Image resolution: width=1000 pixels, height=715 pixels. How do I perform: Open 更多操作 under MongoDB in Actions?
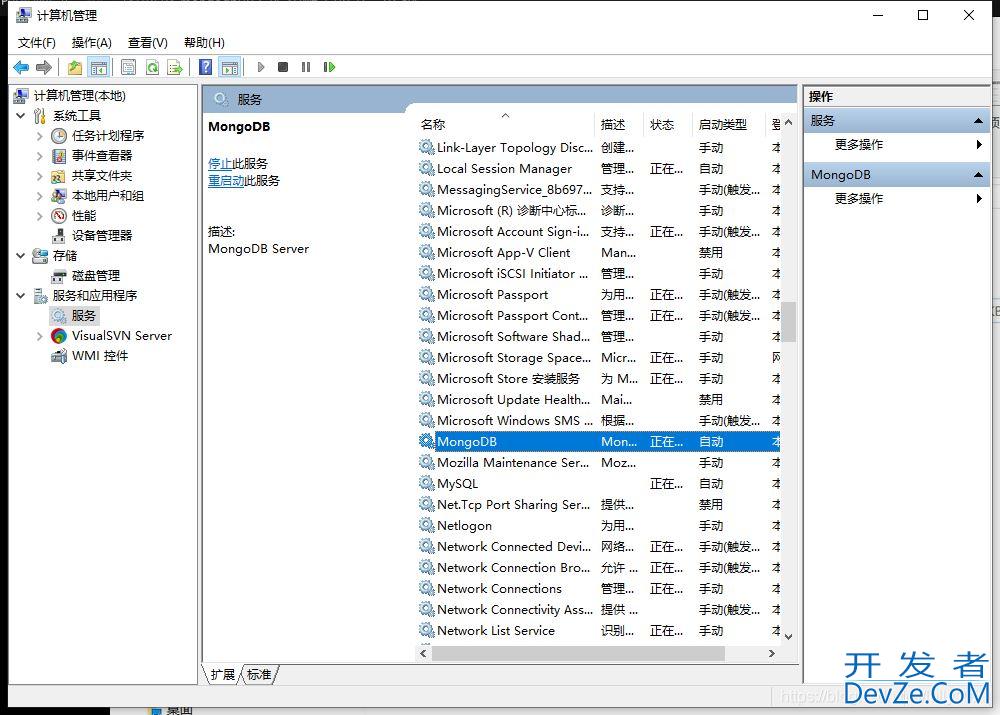coord(858,198)
